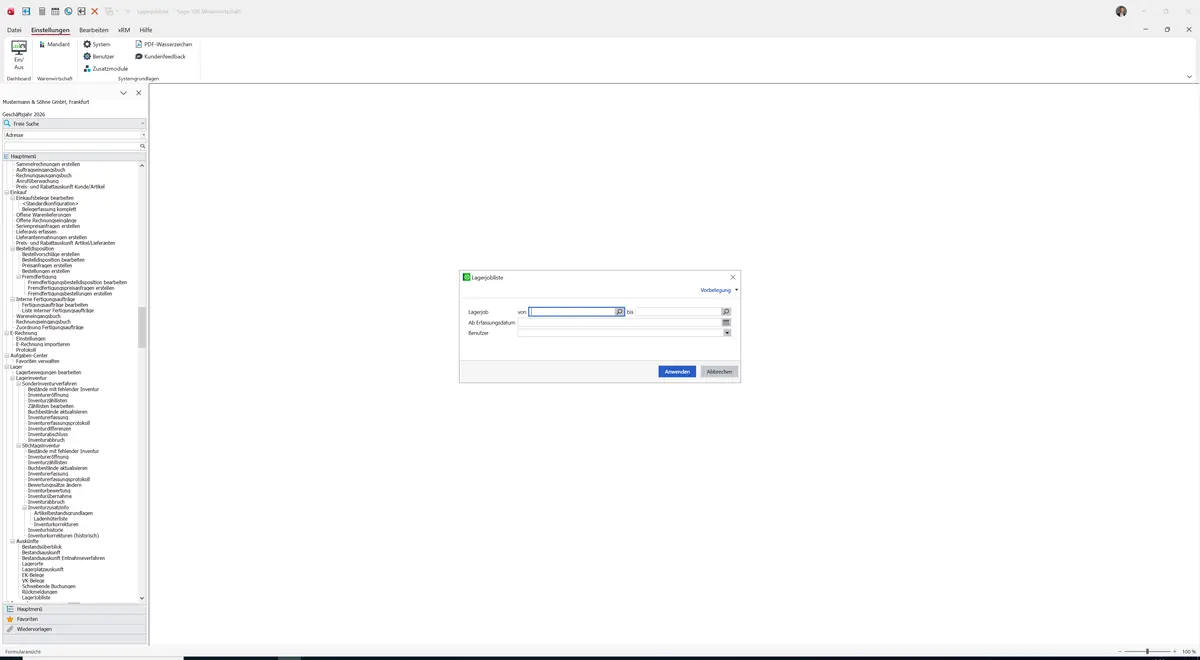Switch to the xRM tab
Screen dimensions: 1200x660
(x=124, y=30)
